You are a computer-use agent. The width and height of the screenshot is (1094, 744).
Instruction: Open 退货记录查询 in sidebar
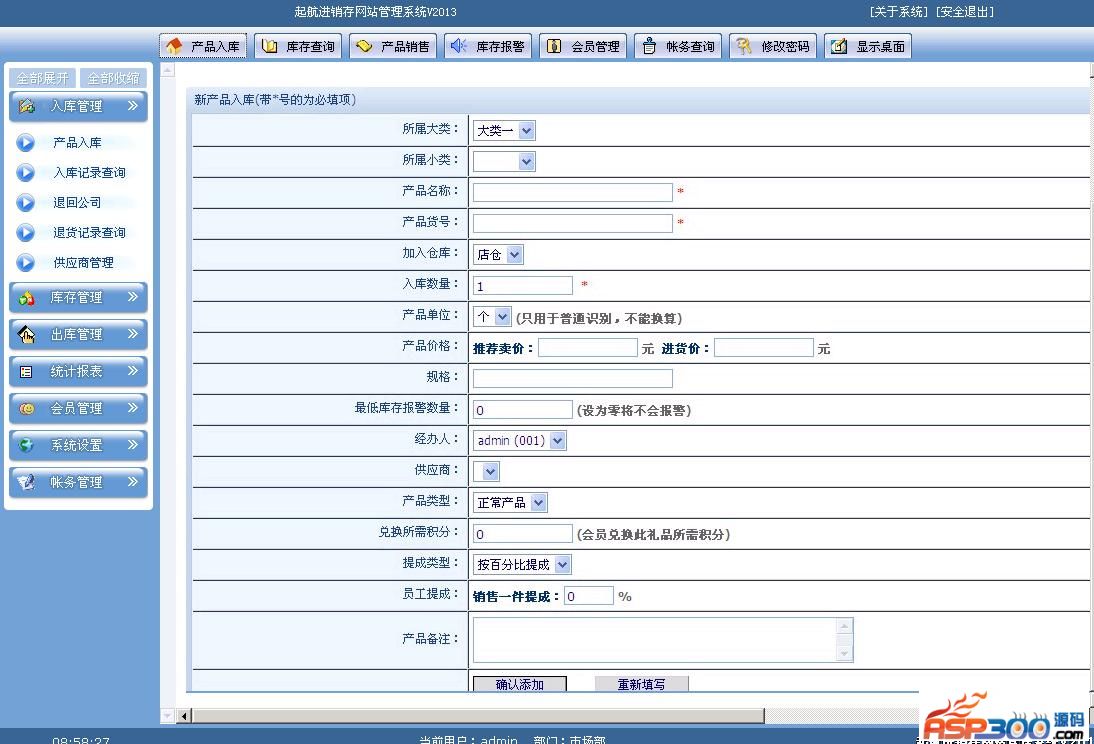pos(89,232)
